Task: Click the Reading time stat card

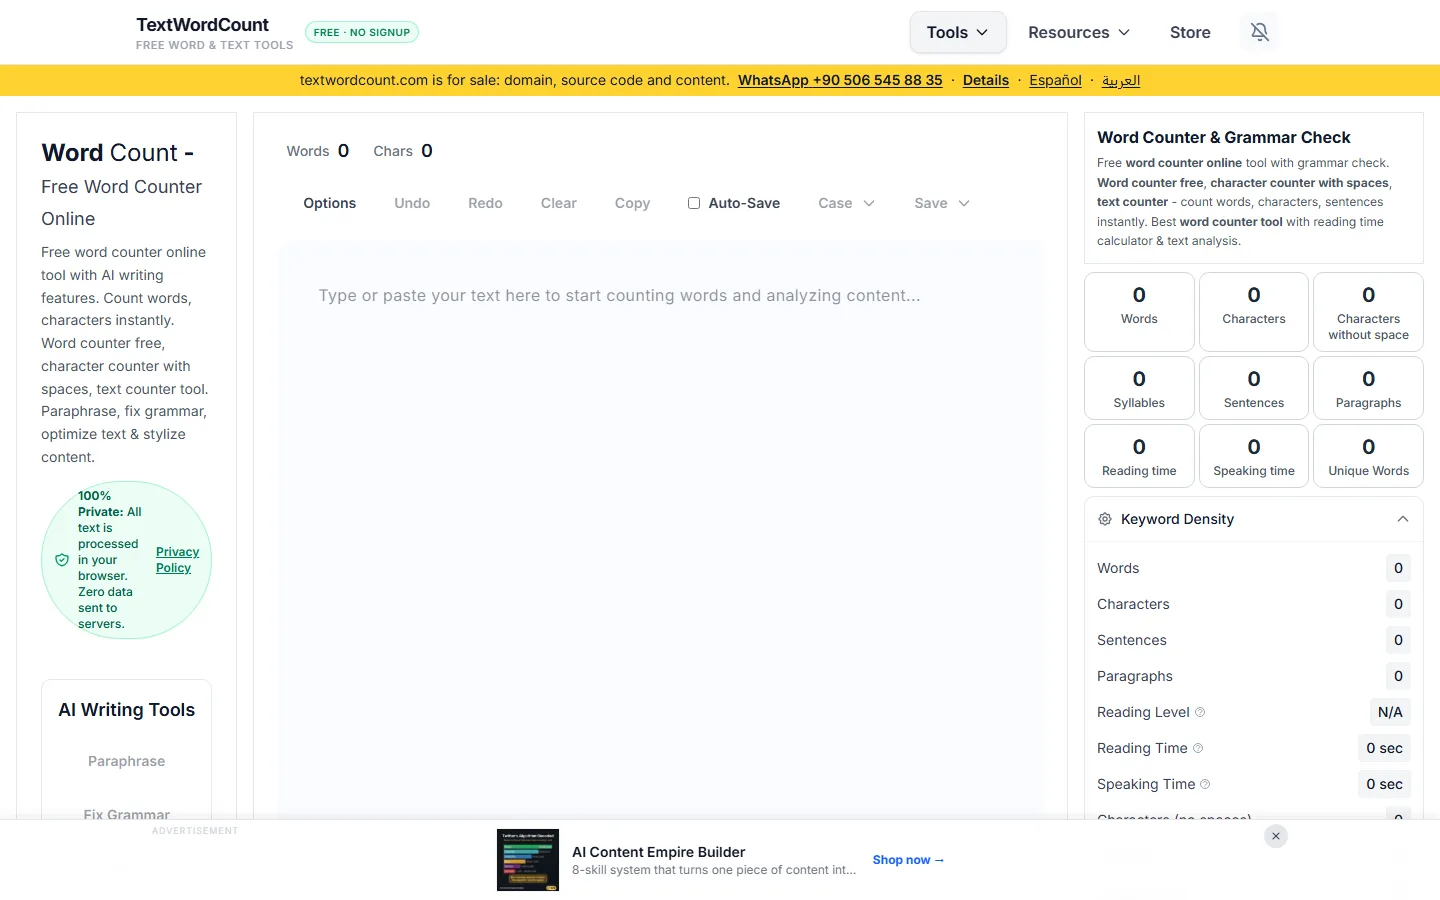Action: (1139, 456)
